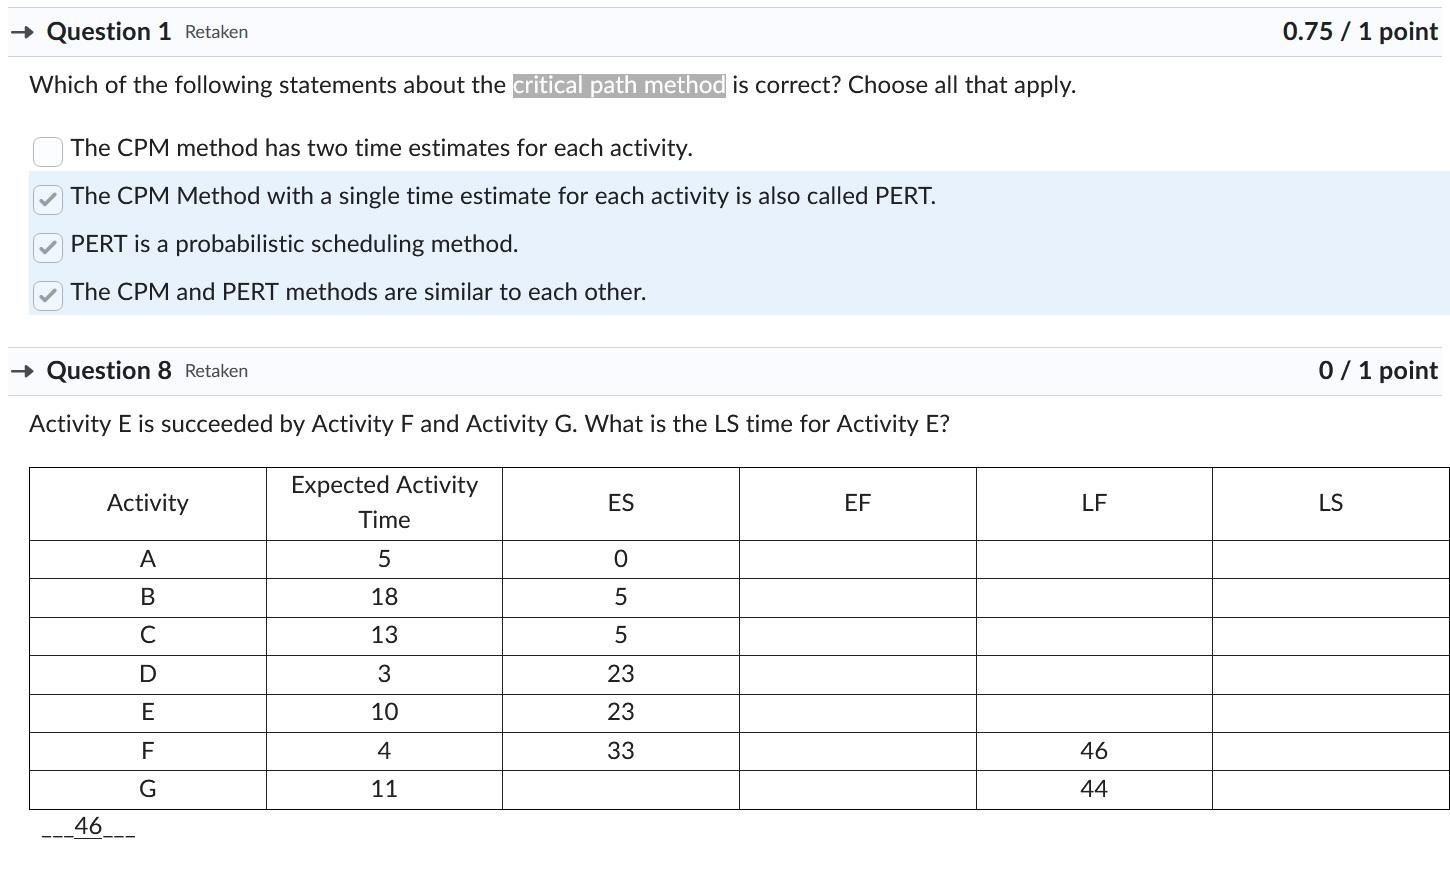Click the LF value 46 for Activity F
The image size is (1450, 872).
(1093, 750)
